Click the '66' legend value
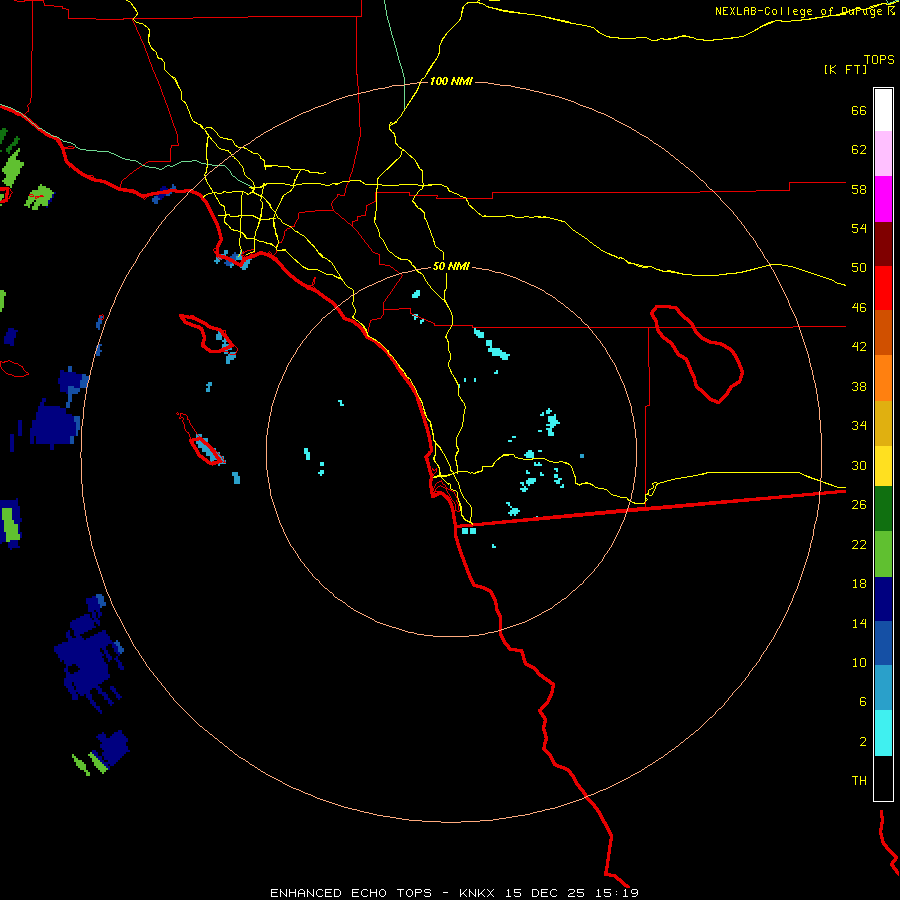 point(859,111)
